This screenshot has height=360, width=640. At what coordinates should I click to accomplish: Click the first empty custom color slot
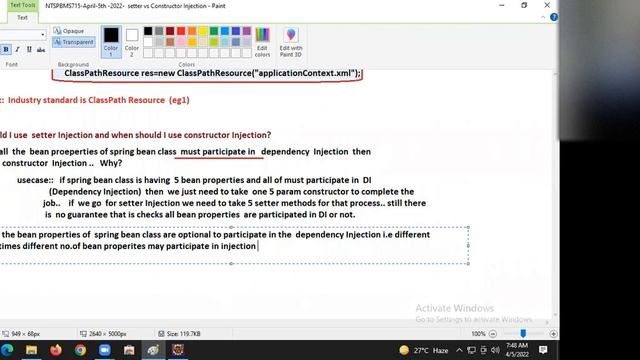[148, 53]
